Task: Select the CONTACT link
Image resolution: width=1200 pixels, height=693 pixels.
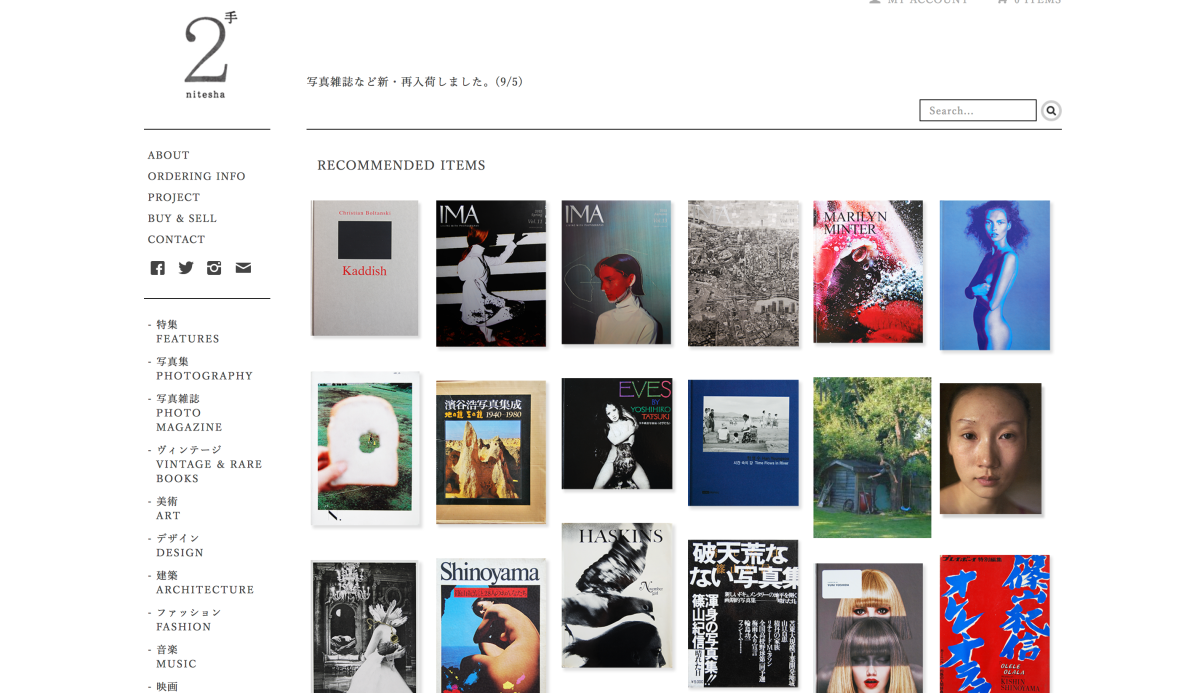Action: click(x=176, y=239)
